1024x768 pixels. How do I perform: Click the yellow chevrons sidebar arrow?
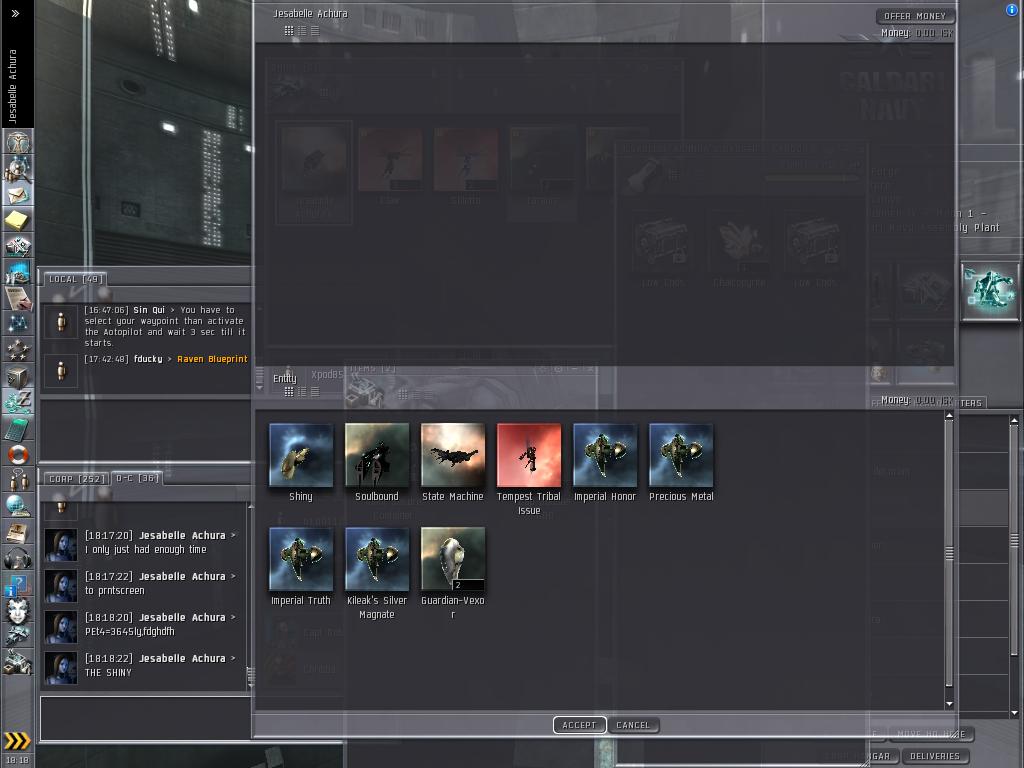tap(17, 741)
